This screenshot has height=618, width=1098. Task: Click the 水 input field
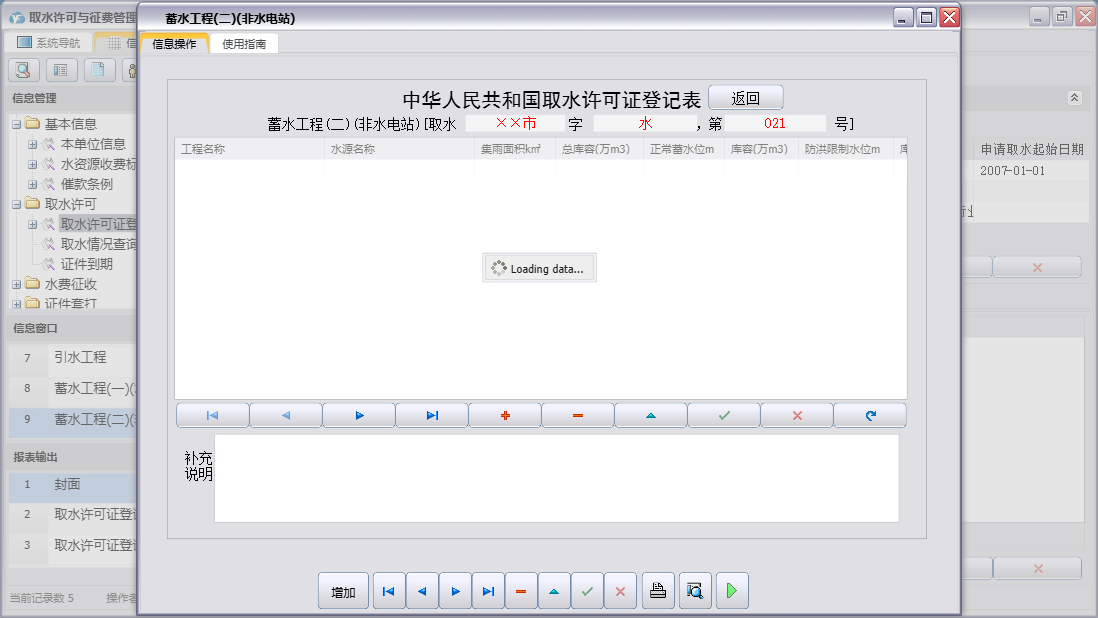pos(645,123)
